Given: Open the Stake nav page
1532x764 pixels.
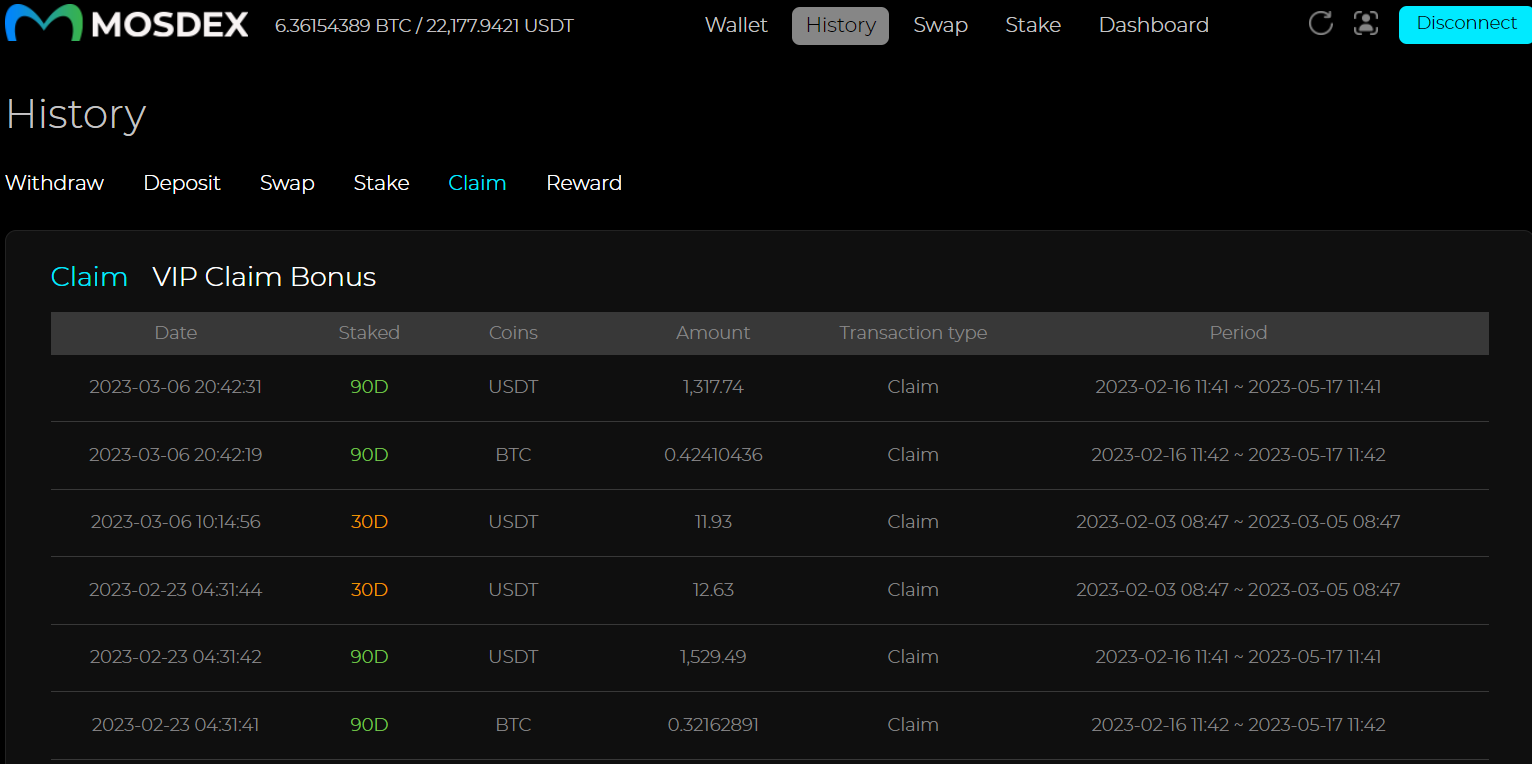Looking at the screenshot, I should [1033, 25].
